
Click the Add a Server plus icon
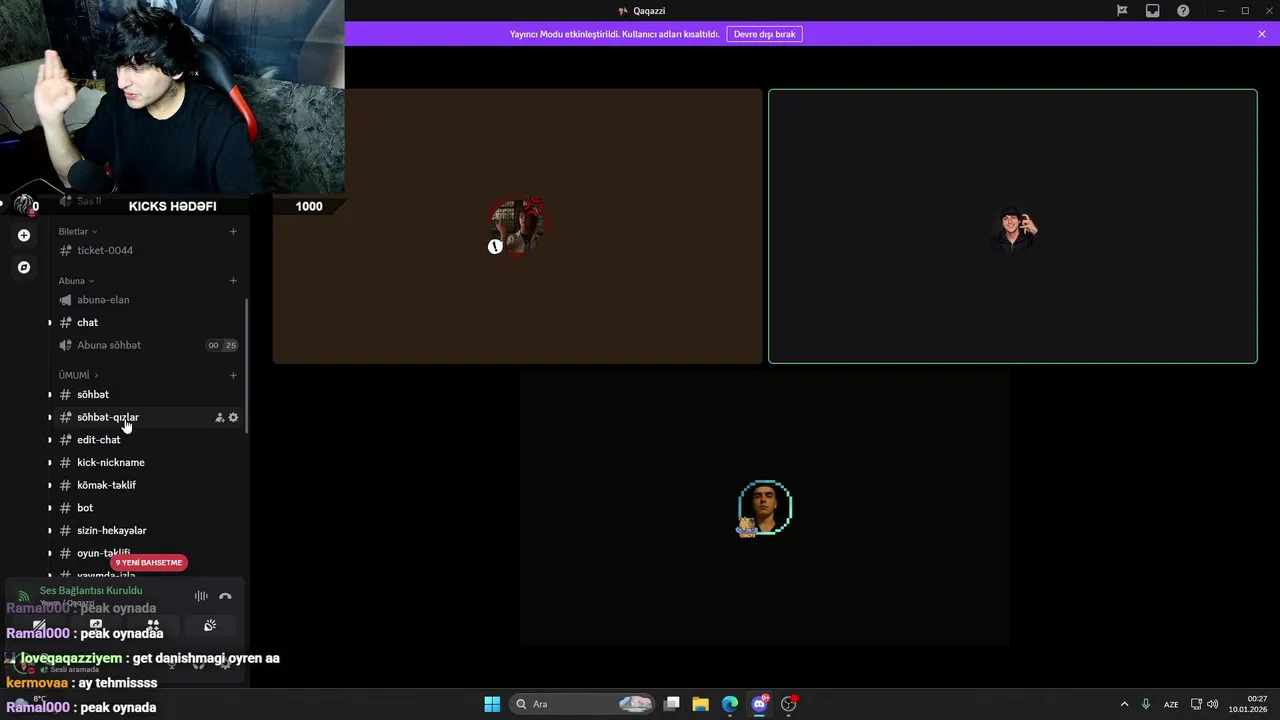coord(24,235)
